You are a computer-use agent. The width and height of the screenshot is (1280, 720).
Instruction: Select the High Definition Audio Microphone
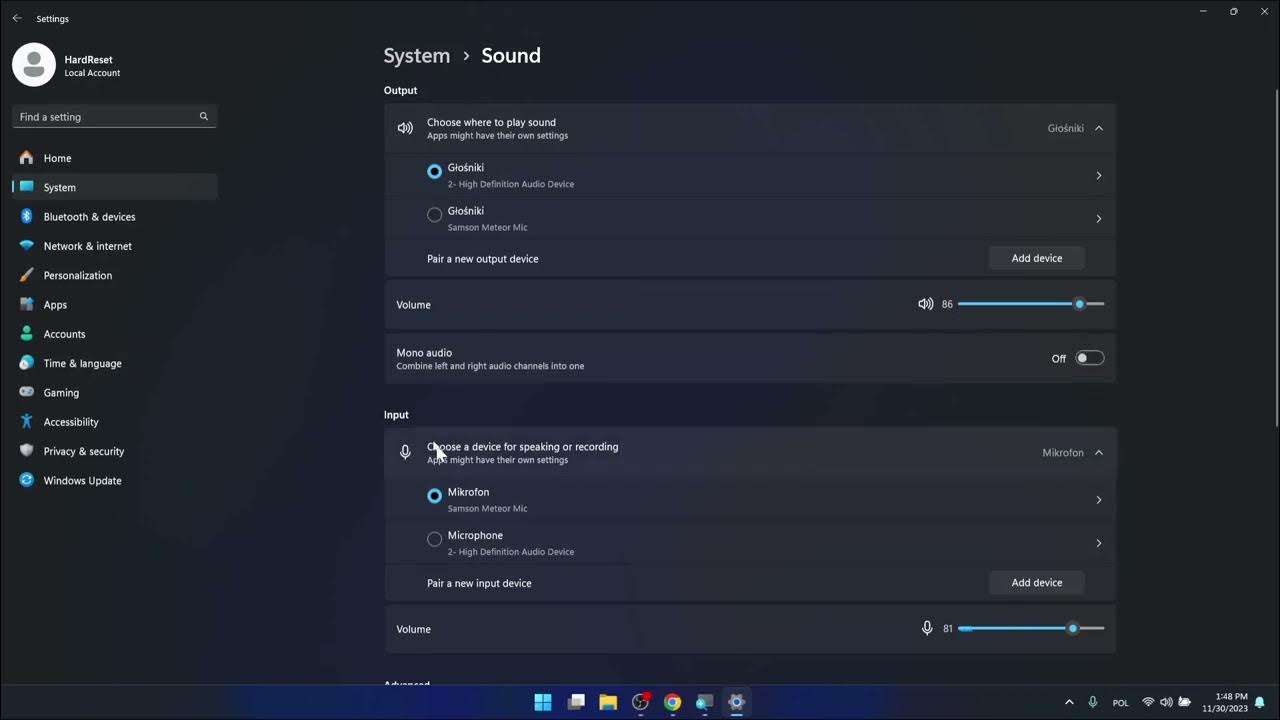tap(435, 539)
